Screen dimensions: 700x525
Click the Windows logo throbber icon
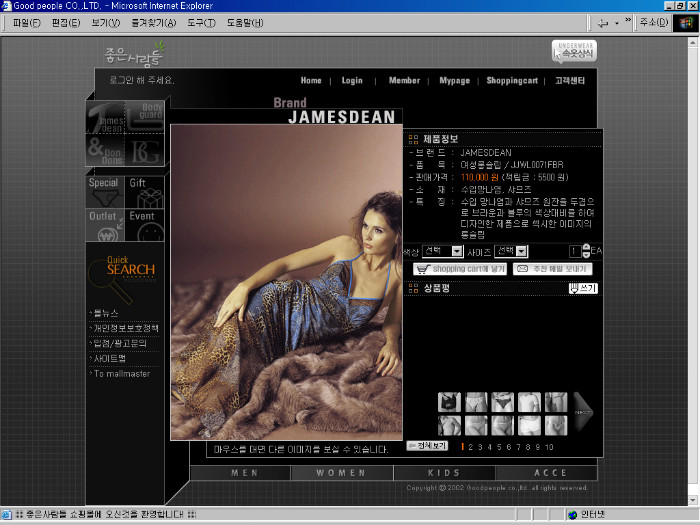tap(686, 23)
